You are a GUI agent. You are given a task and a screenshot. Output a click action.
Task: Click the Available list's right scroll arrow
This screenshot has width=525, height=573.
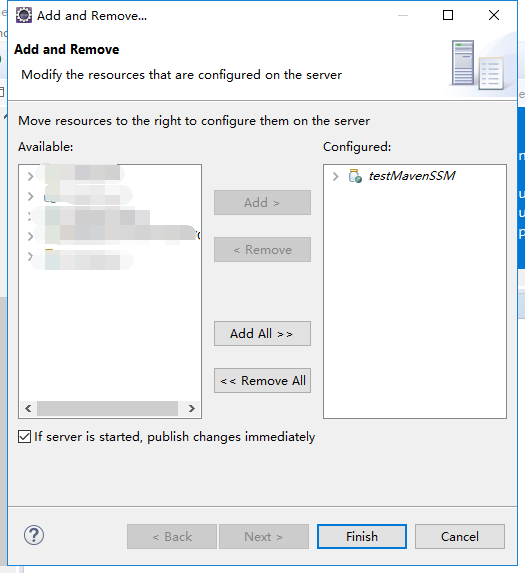(191, 408)
